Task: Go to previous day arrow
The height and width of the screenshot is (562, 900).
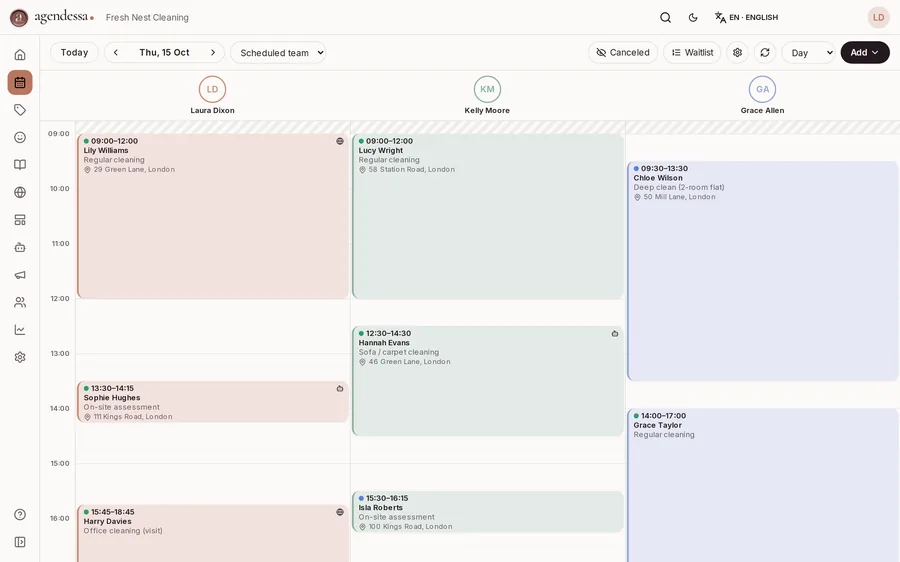Action: (115, 52)
